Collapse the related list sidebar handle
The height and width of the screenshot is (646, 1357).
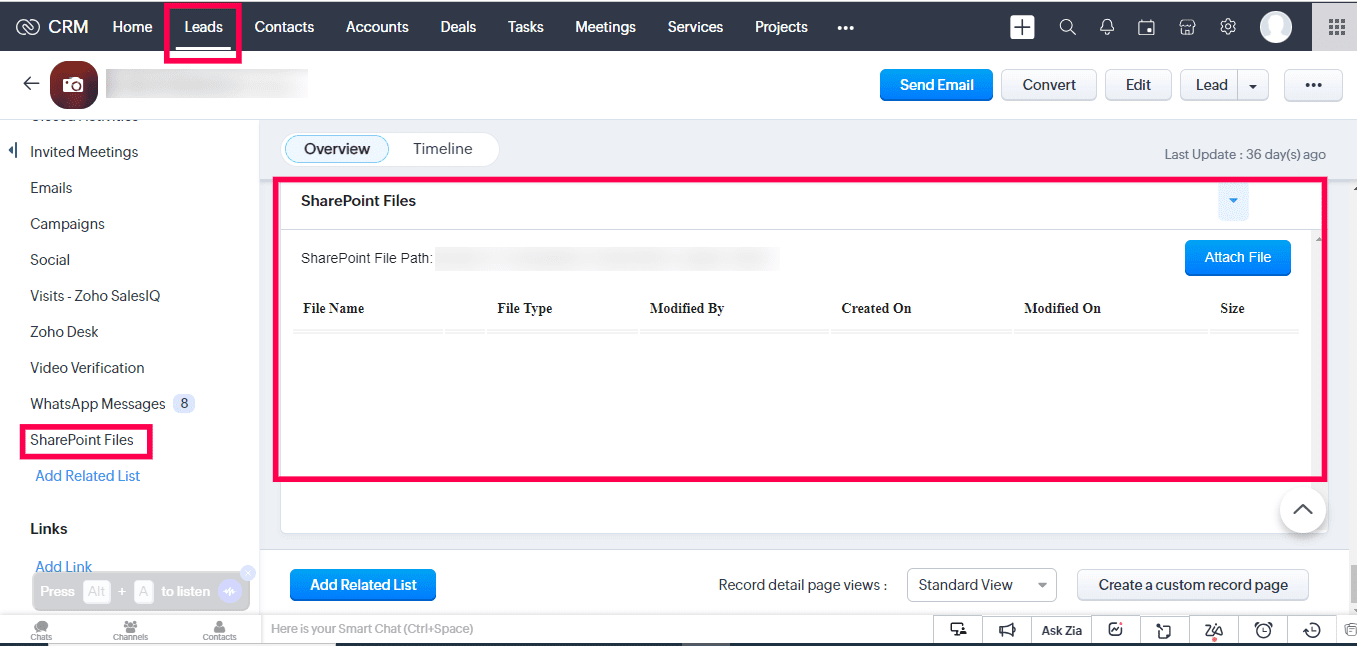click(x=13, y=151)
